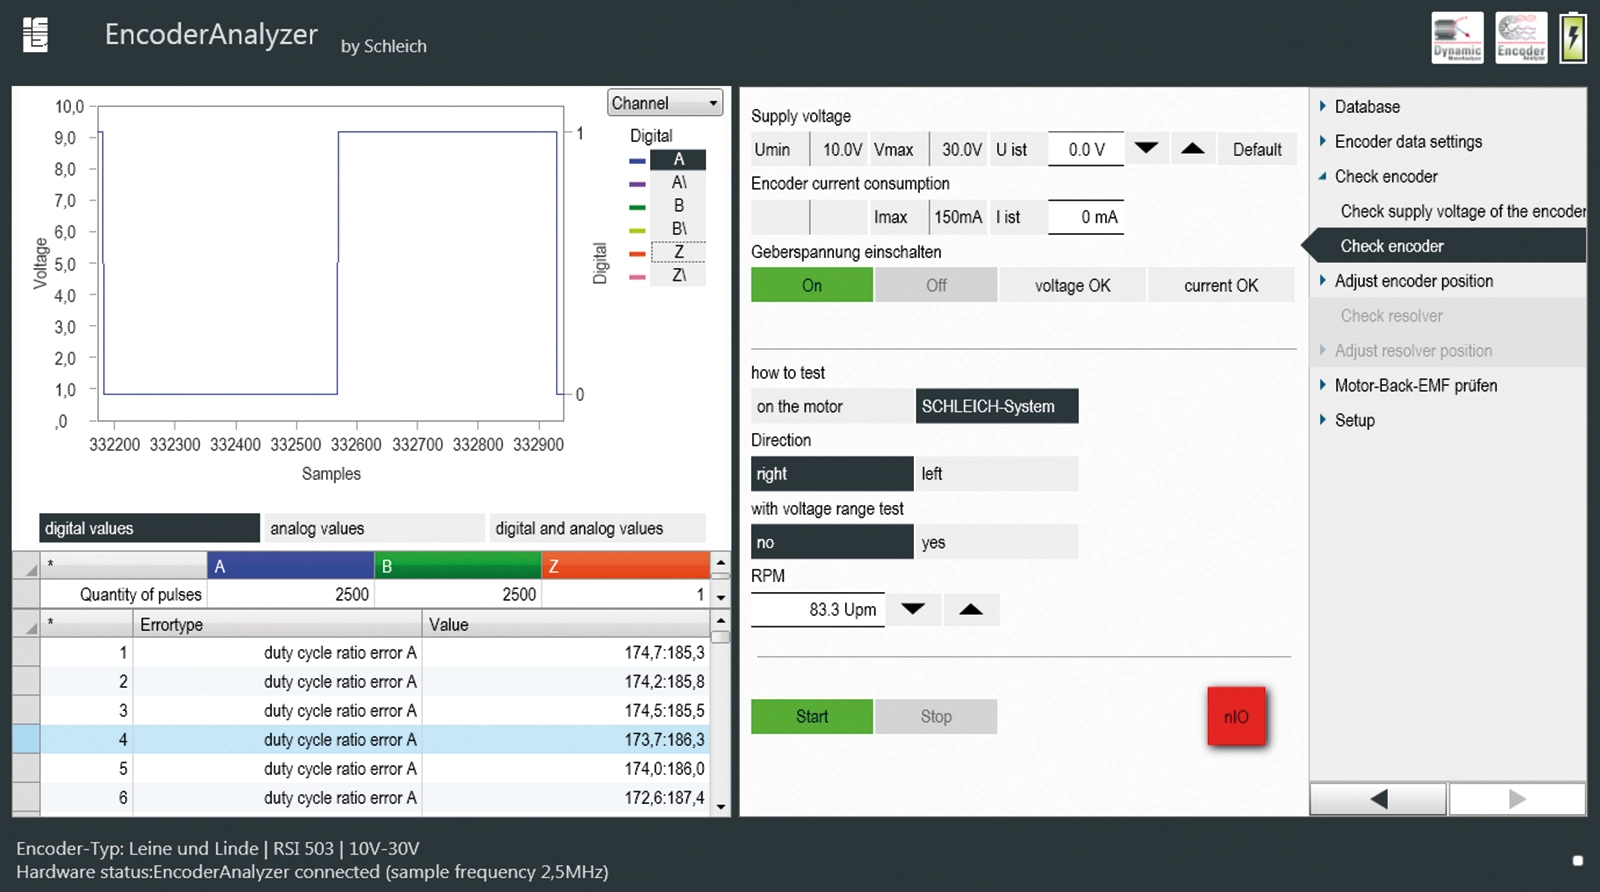The height and width of the screenshot is (892, 1600).
Task: Enable voltage range test with yes
Action: coord(996,542)
